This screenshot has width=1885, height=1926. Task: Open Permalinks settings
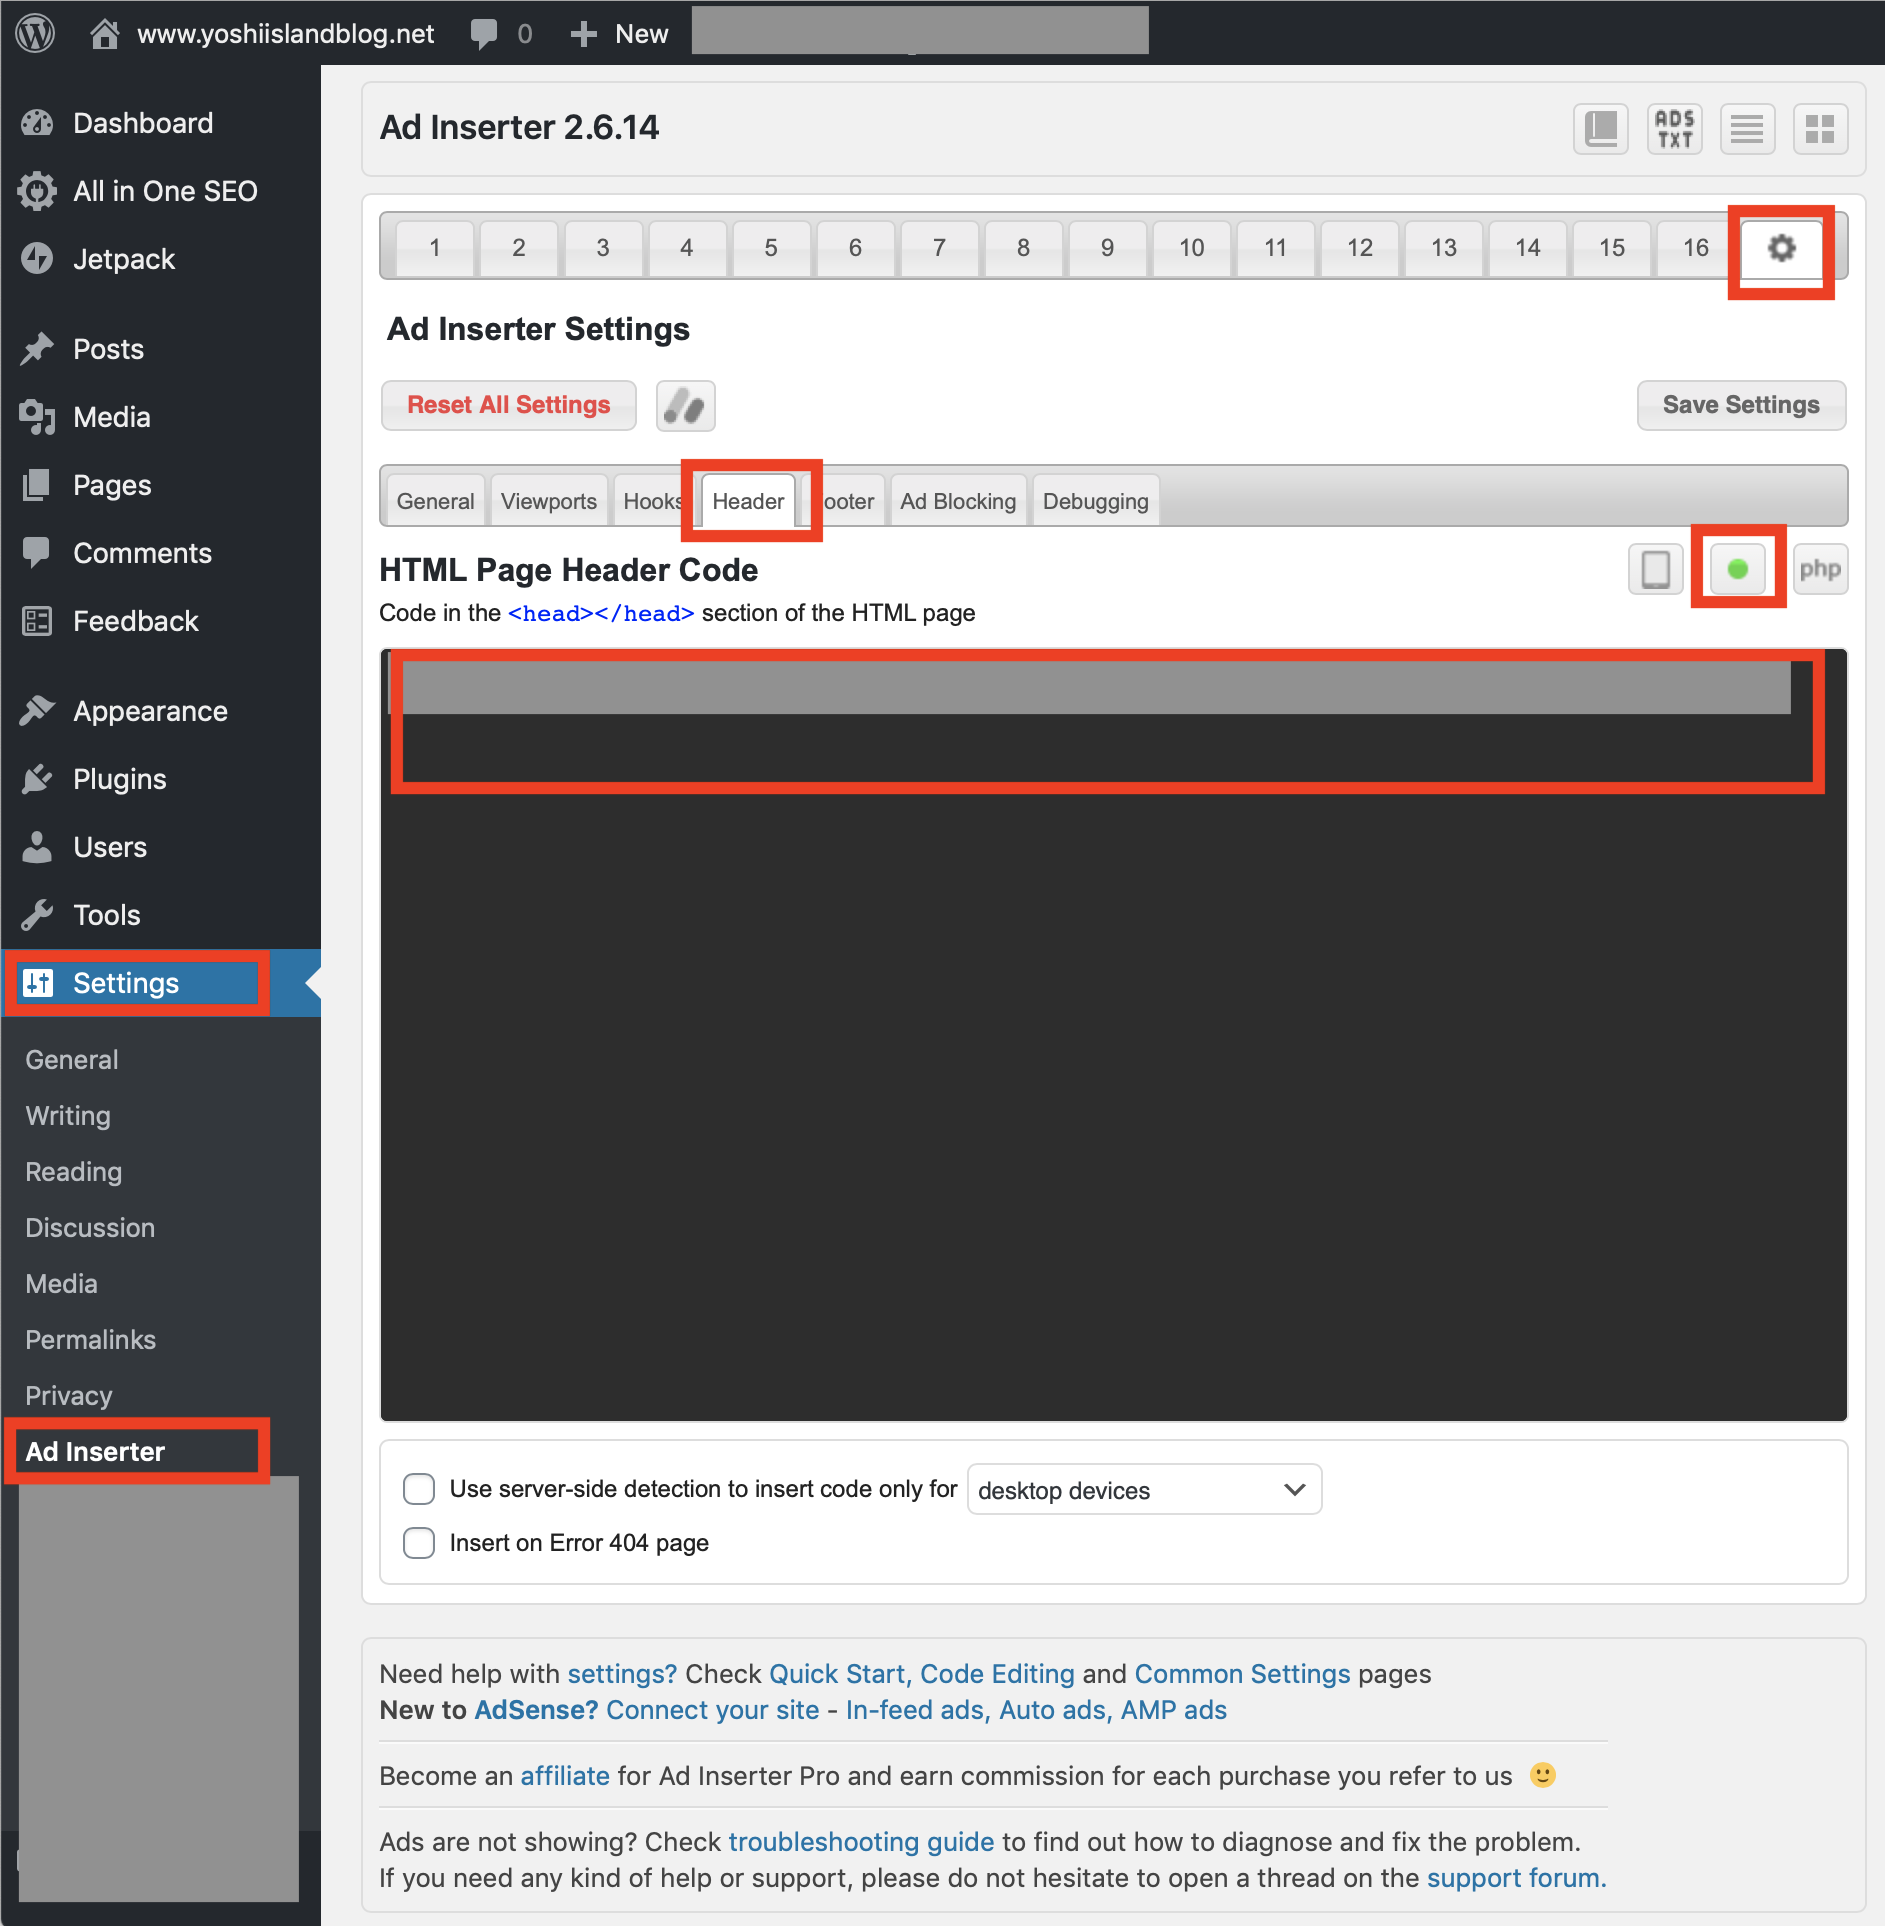click(x=91, y=1340)
